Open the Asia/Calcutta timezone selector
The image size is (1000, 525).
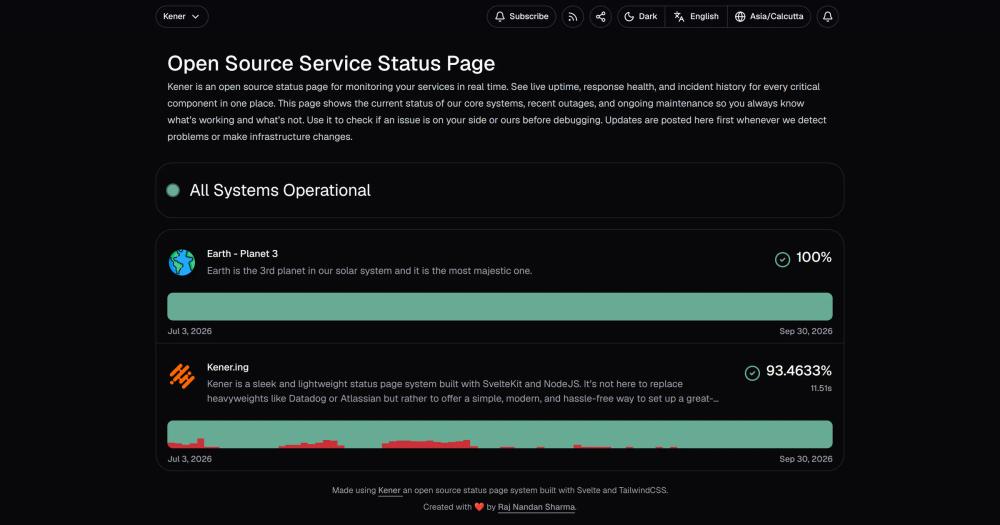(768, 17)
